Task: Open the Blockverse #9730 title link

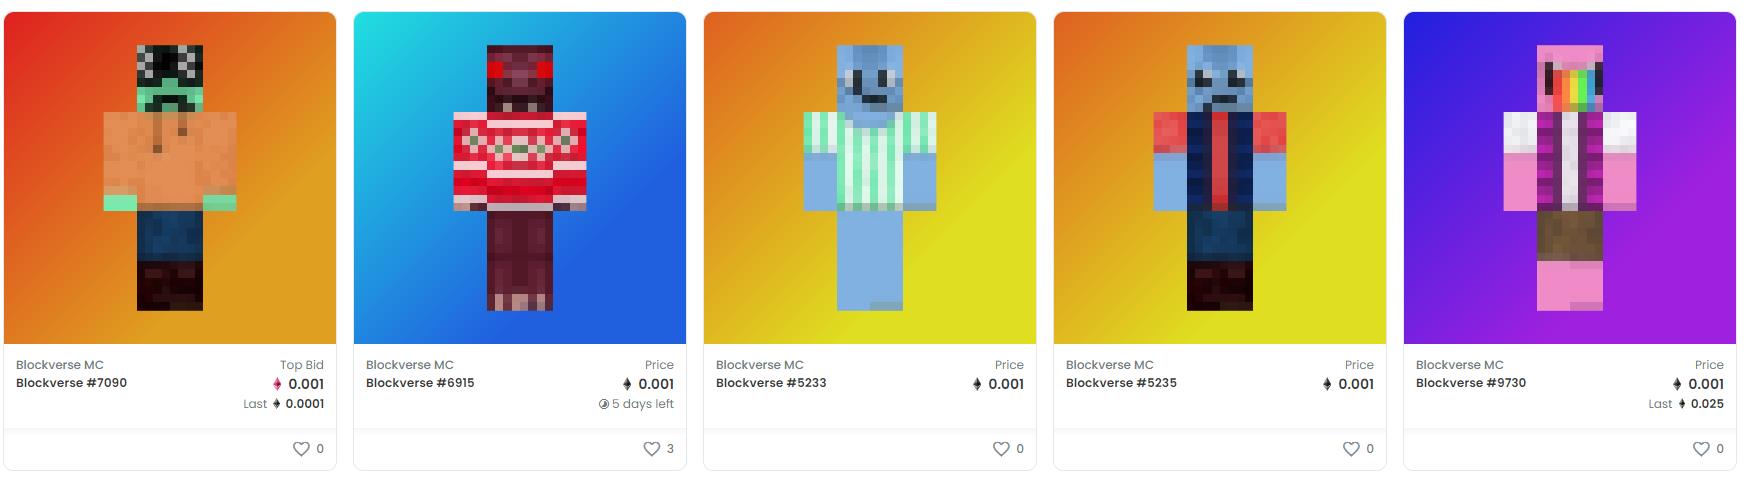Action: 1471,383
